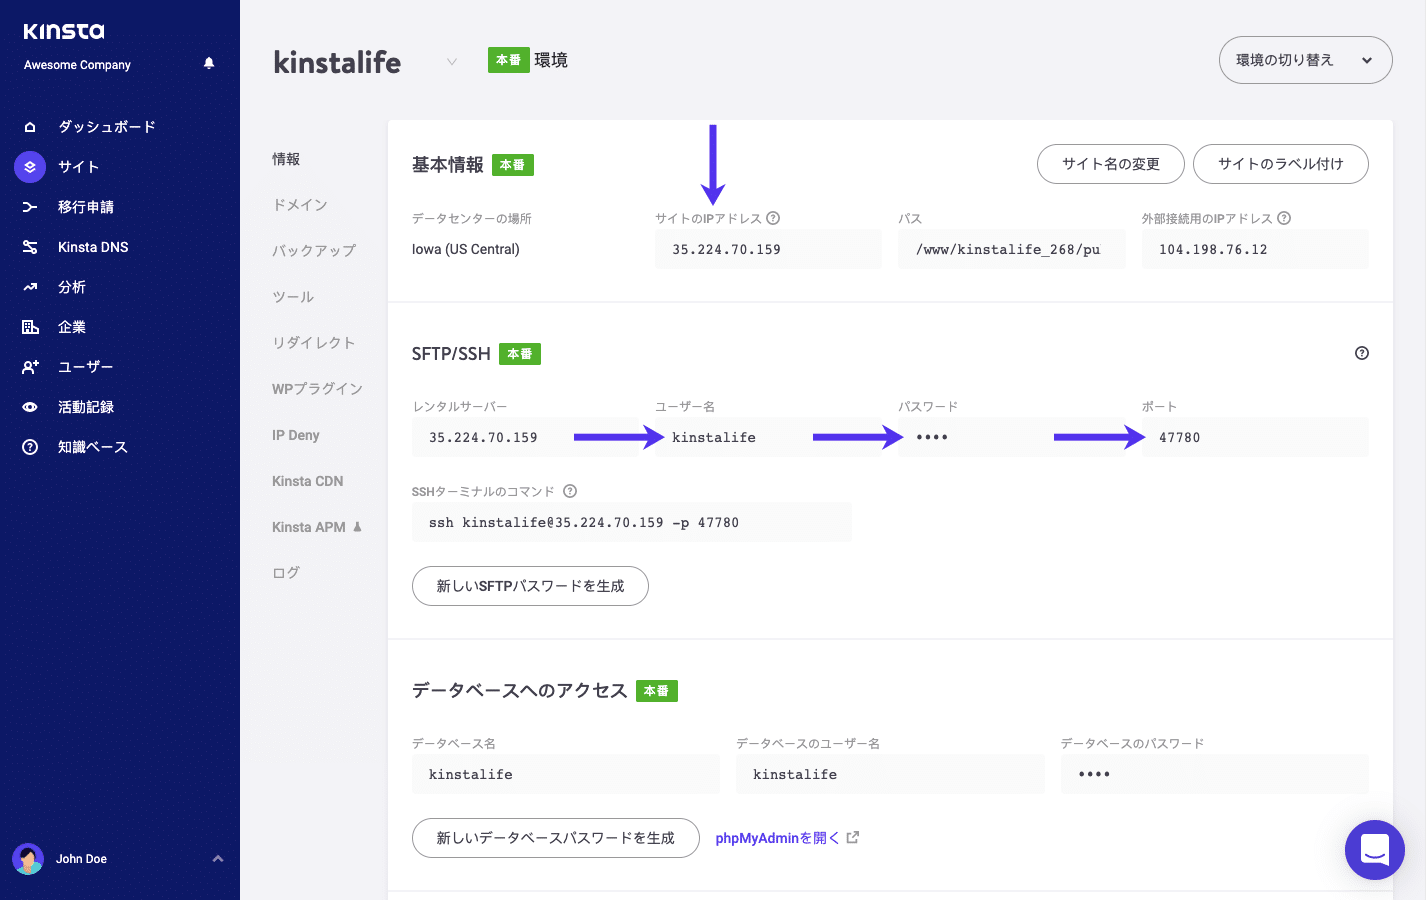Image resolution: width=1426 pixels, height=900 pixels.
Task: Select the WPプラグイン tab
Action: (317, 388)
